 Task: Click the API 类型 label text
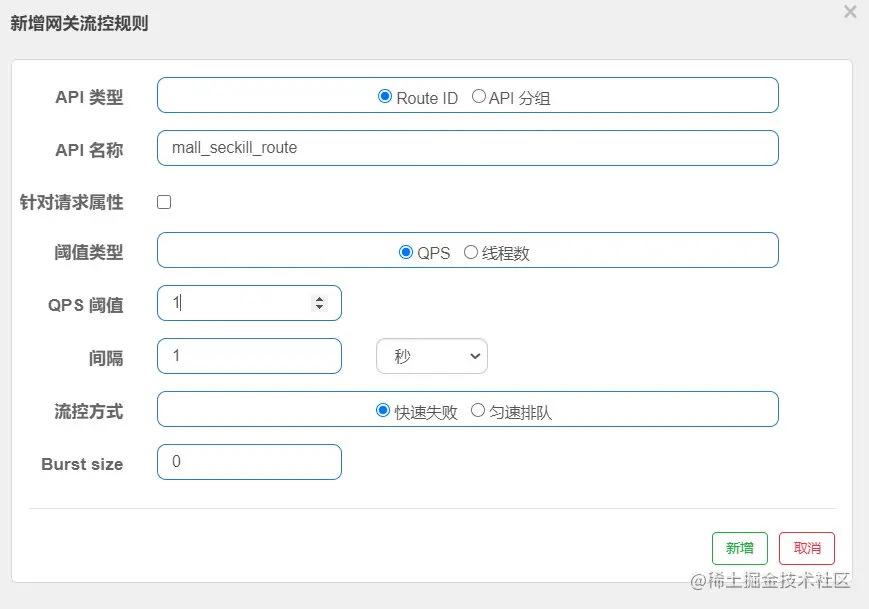click(x=89, y=97)
